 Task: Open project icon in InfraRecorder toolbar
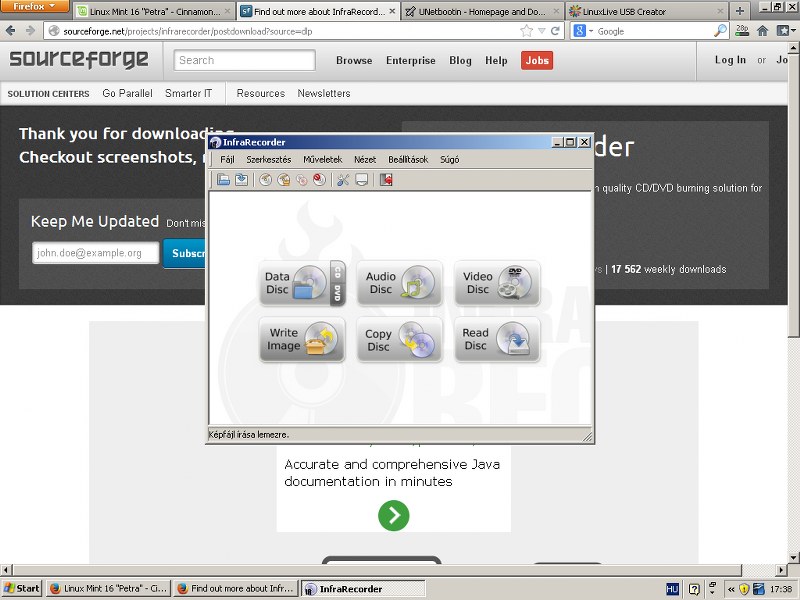coord(223,180)
